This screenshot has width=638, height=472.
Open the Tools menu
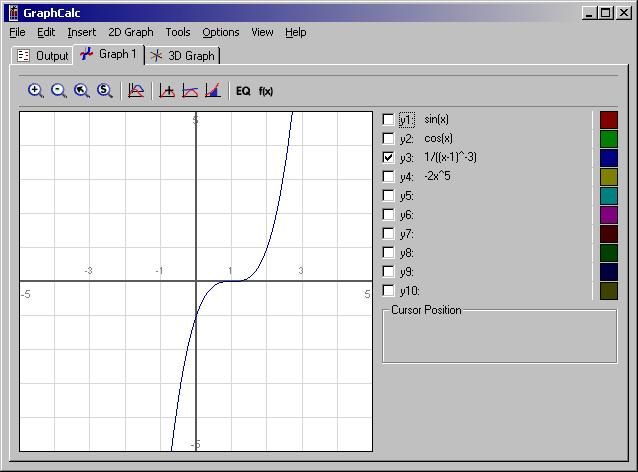[178, 32]
